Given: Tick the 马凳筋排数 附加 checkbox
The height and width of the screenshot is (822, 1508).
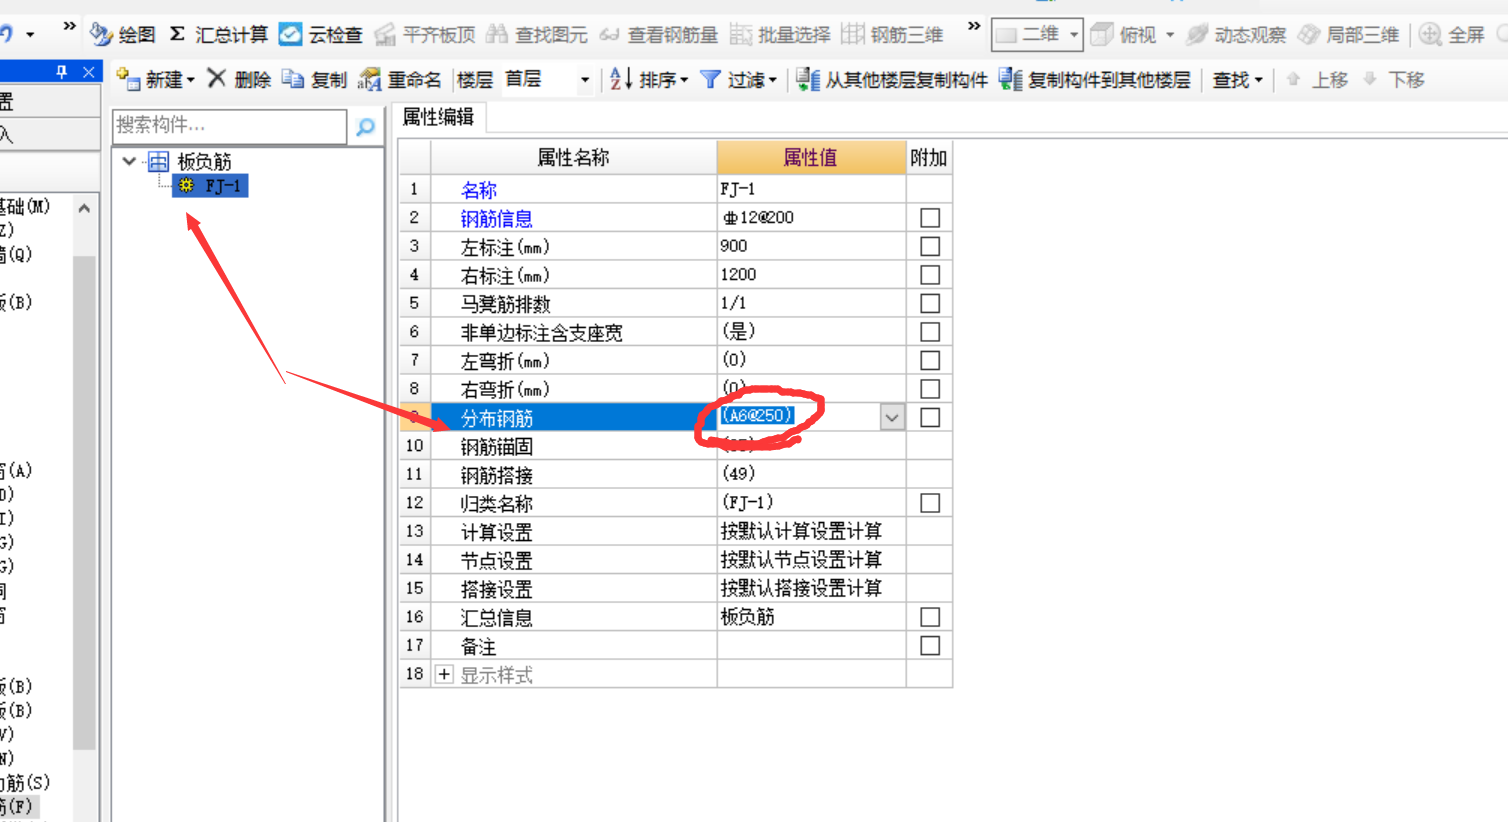Looking at the screenshot, I should (930, 303).
